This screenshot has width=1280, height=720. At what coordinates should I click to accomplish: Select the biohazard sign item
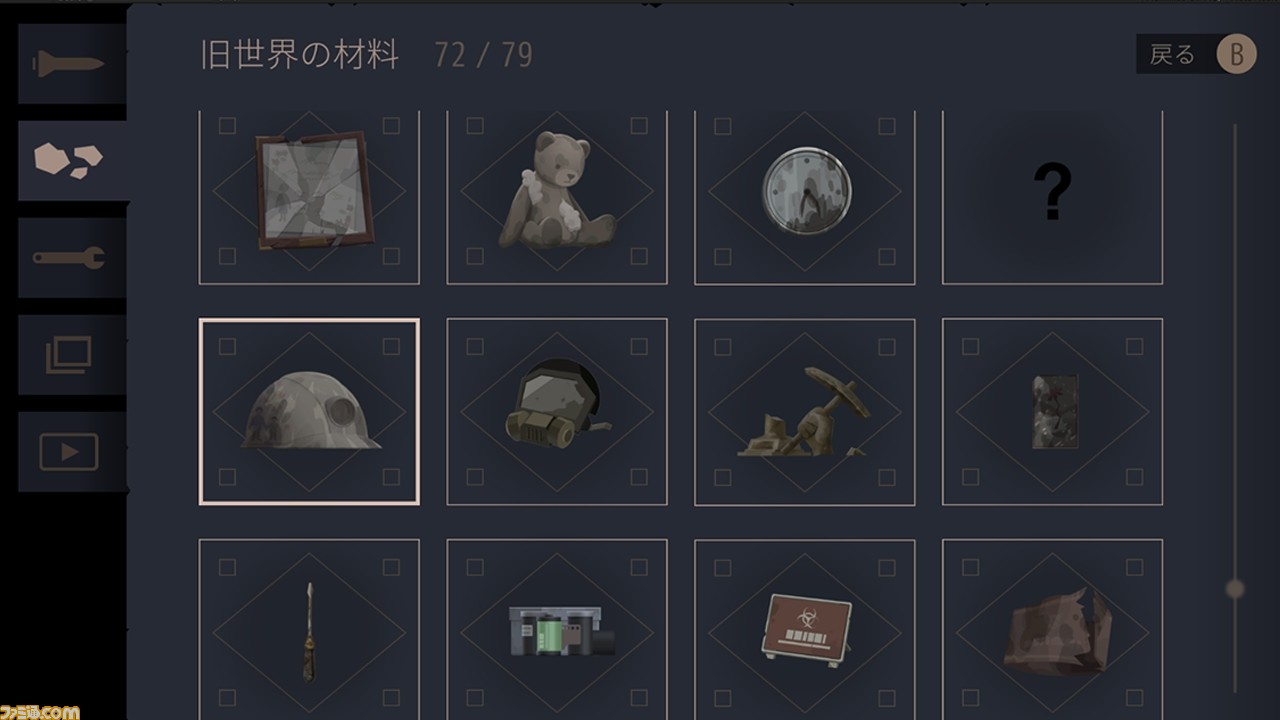click(x=805, y=630)
